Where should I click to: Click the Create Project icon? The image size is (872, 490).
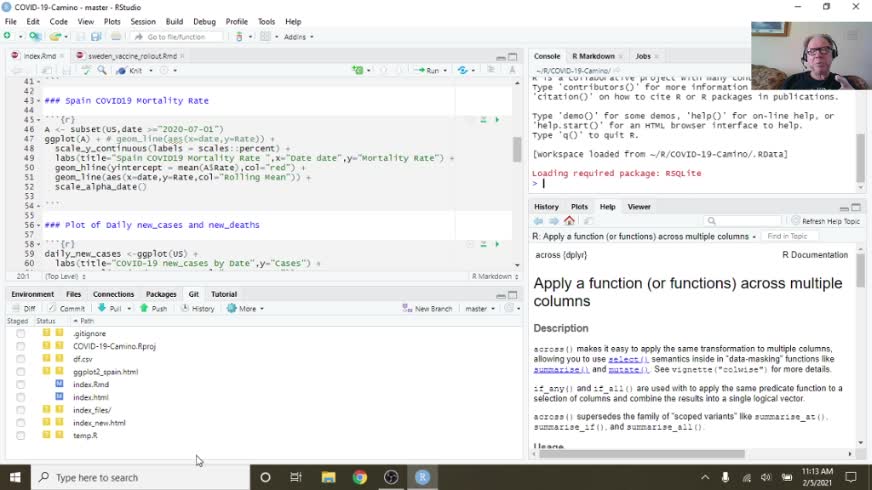pyautogui.click(x=35, y=36)
